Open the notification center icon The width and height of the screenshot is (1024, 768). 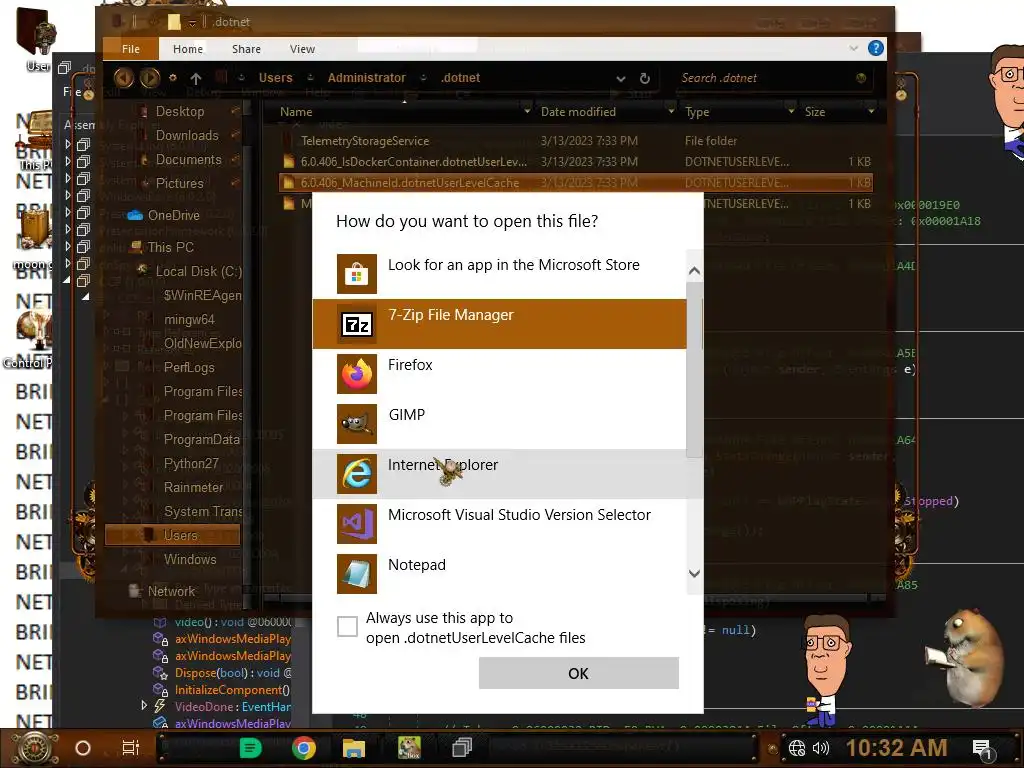click(982, 748)
